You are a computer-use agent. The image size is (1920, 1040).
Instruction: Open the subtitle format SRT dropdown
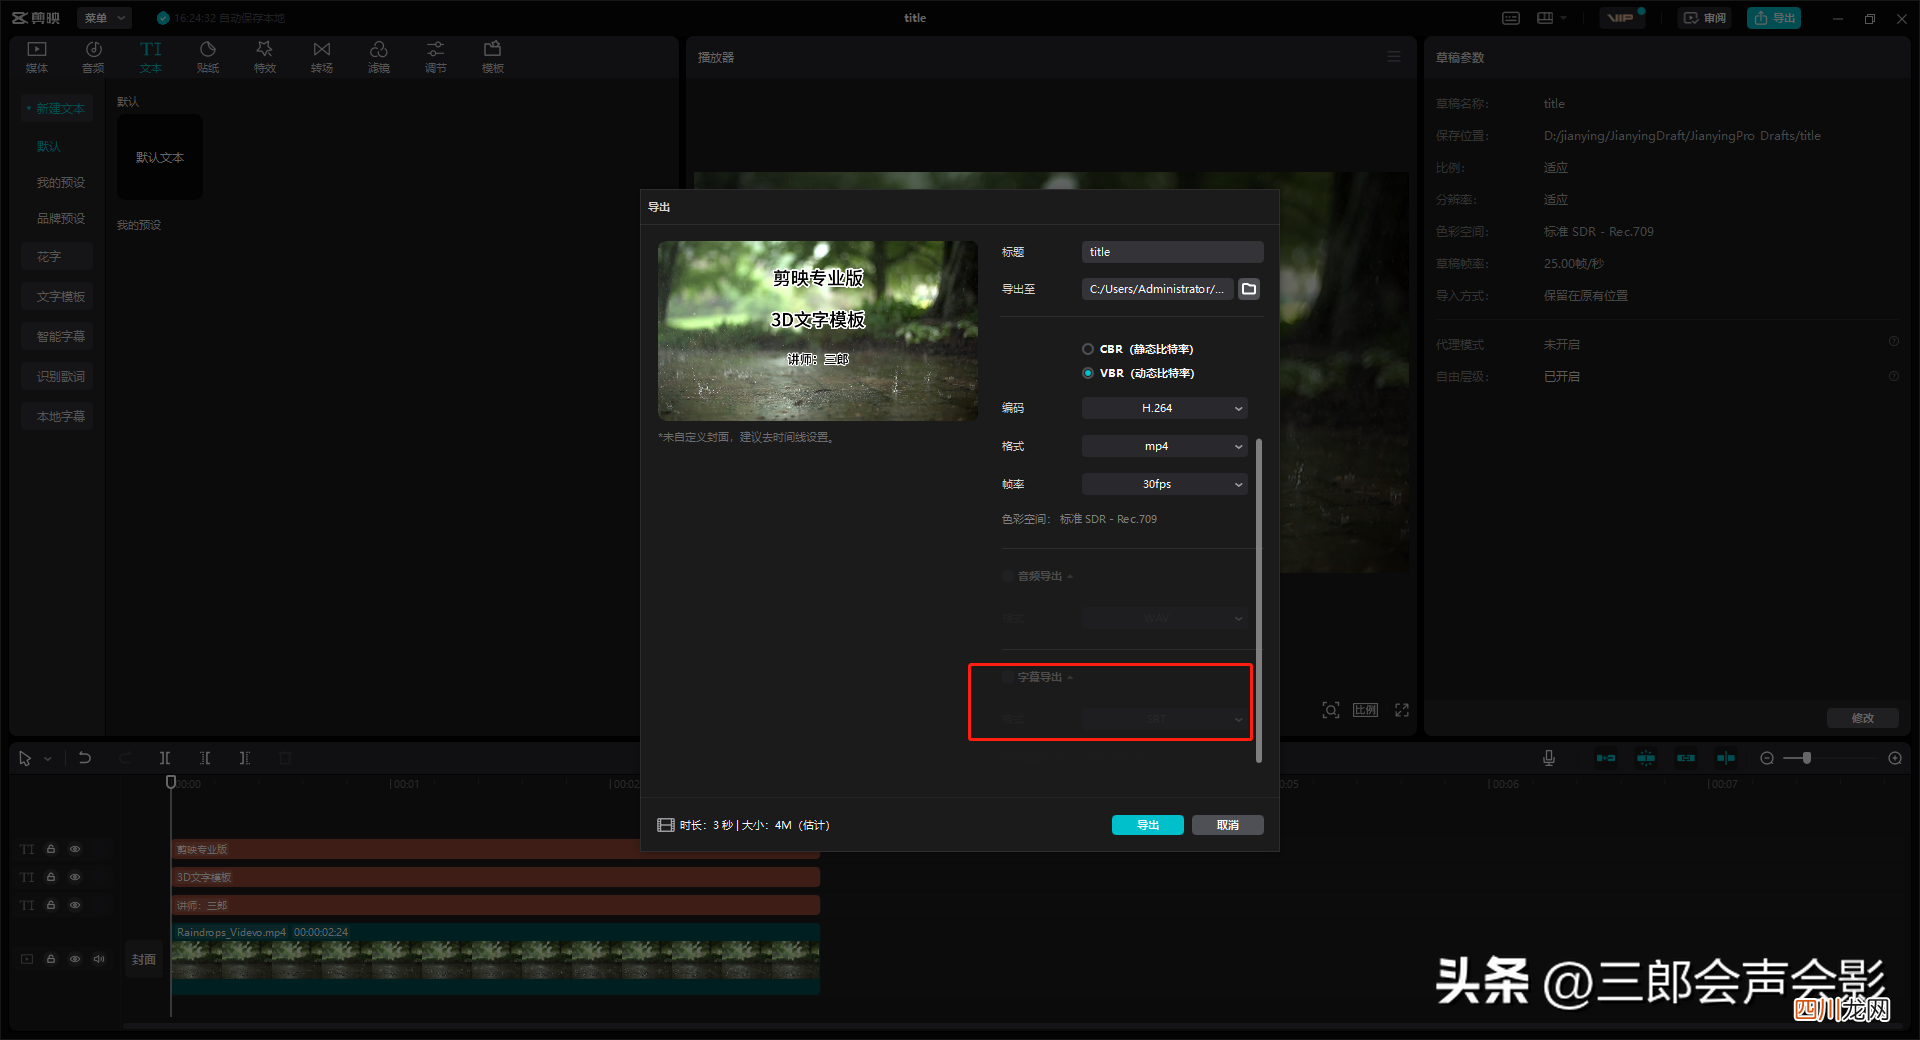pyautogui.click(x=1164, y=719)
